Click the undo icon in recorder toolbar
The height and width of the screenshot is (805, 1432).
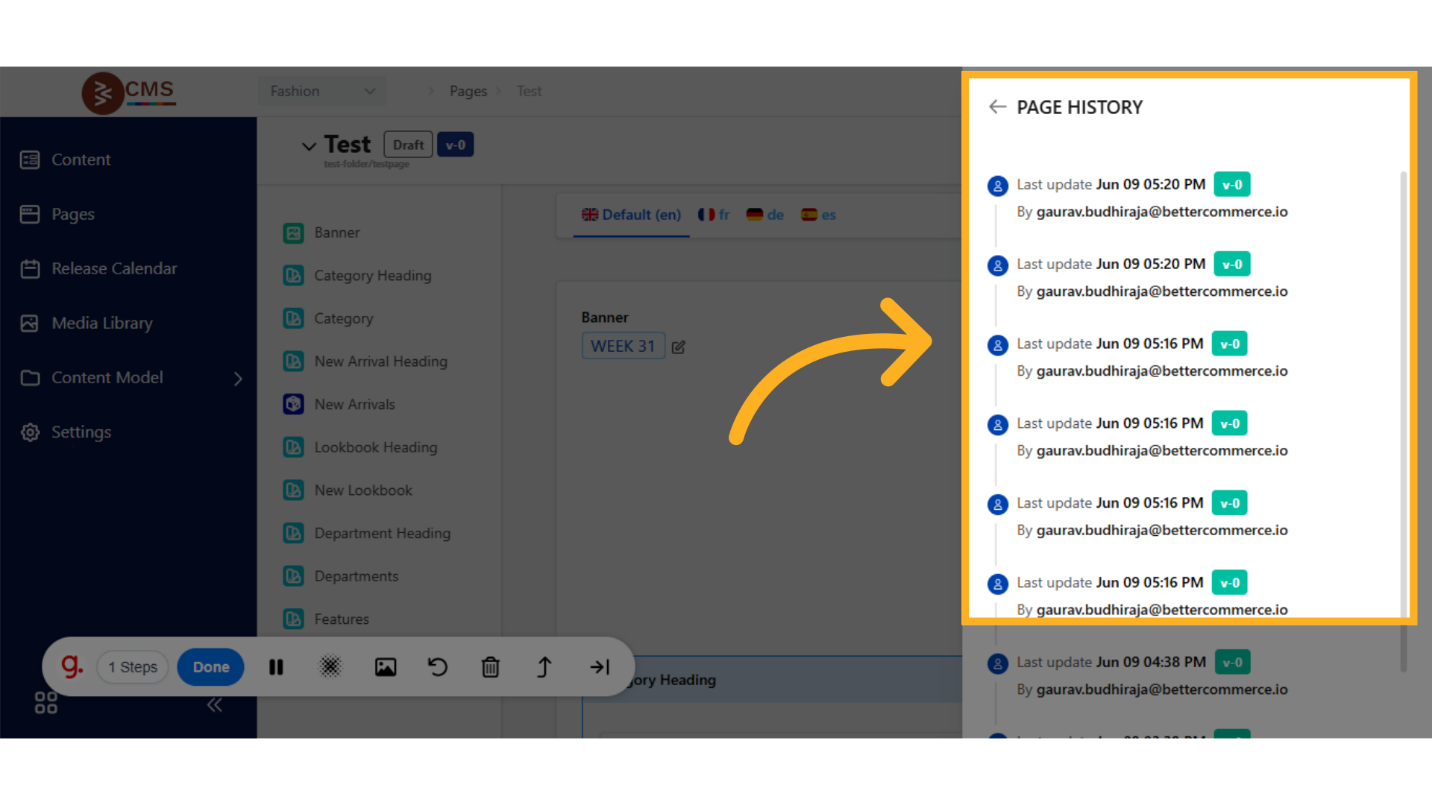pyautogui.click(x=438, y=667)
